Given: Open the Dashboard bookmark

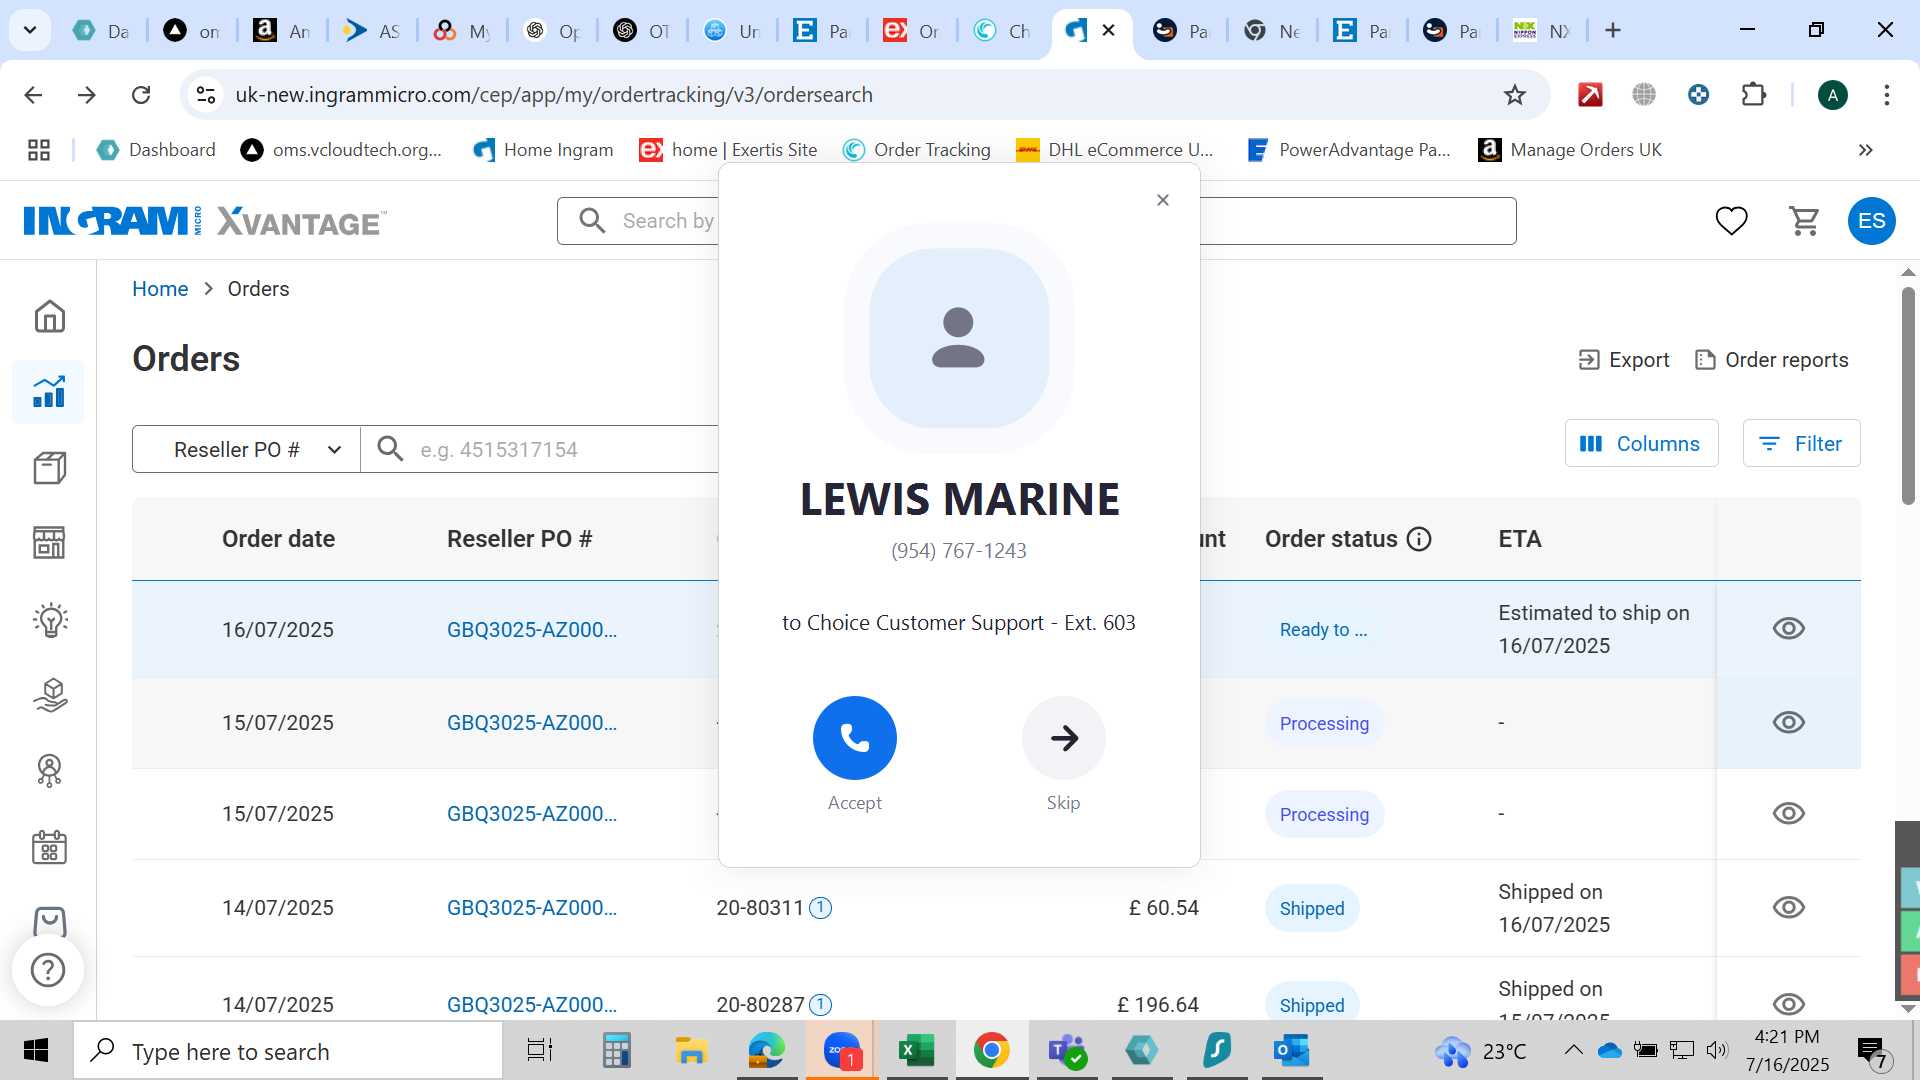Looking at the screenshot, I should point(157,150).
